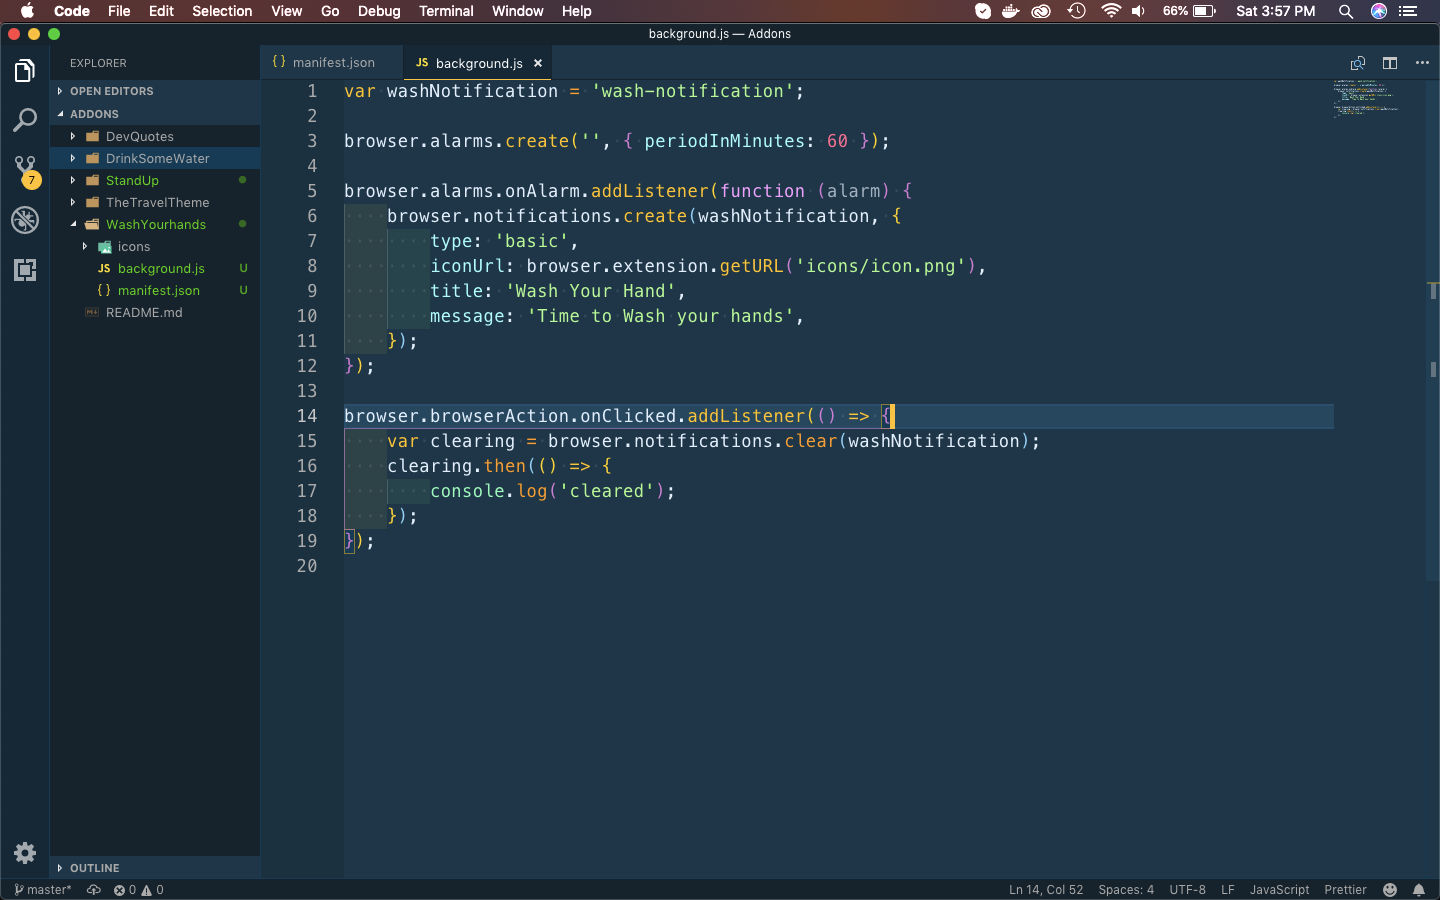Image resolution: width=1440 pixels, height=900 pixels.
Task: Close the background.js tab
Action: tap(538, 63)
